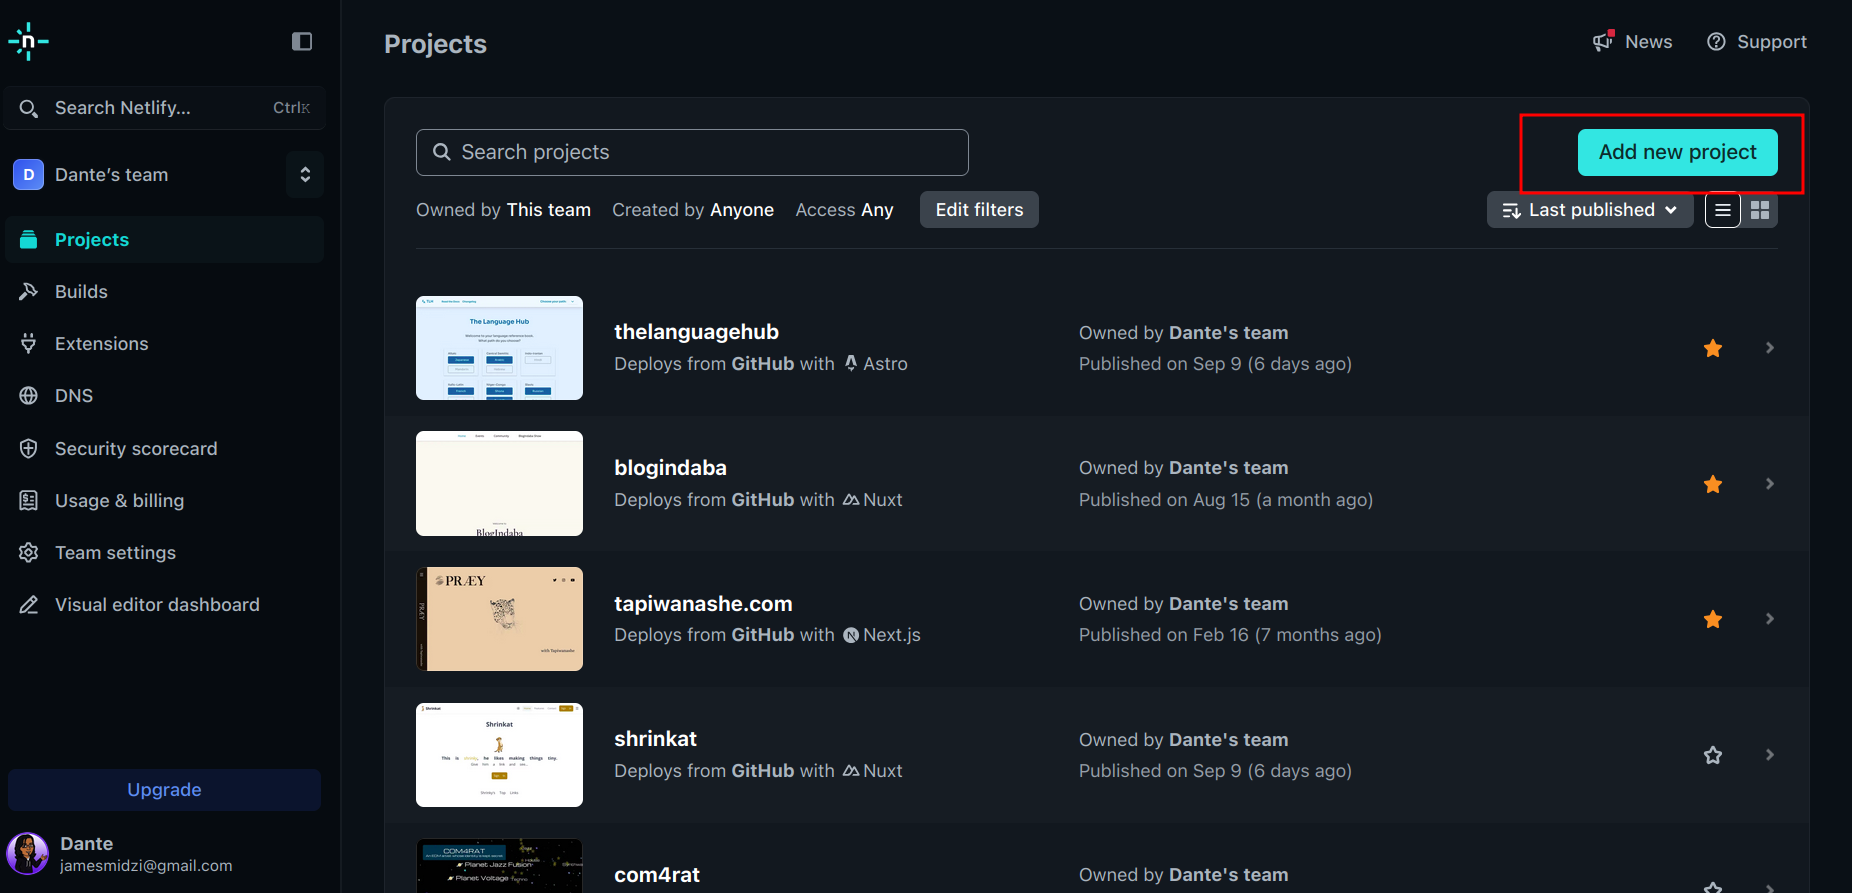Click the DNS globe icon
The height and width of the screenshot is (893, 1852).
(x=29, y=395)
